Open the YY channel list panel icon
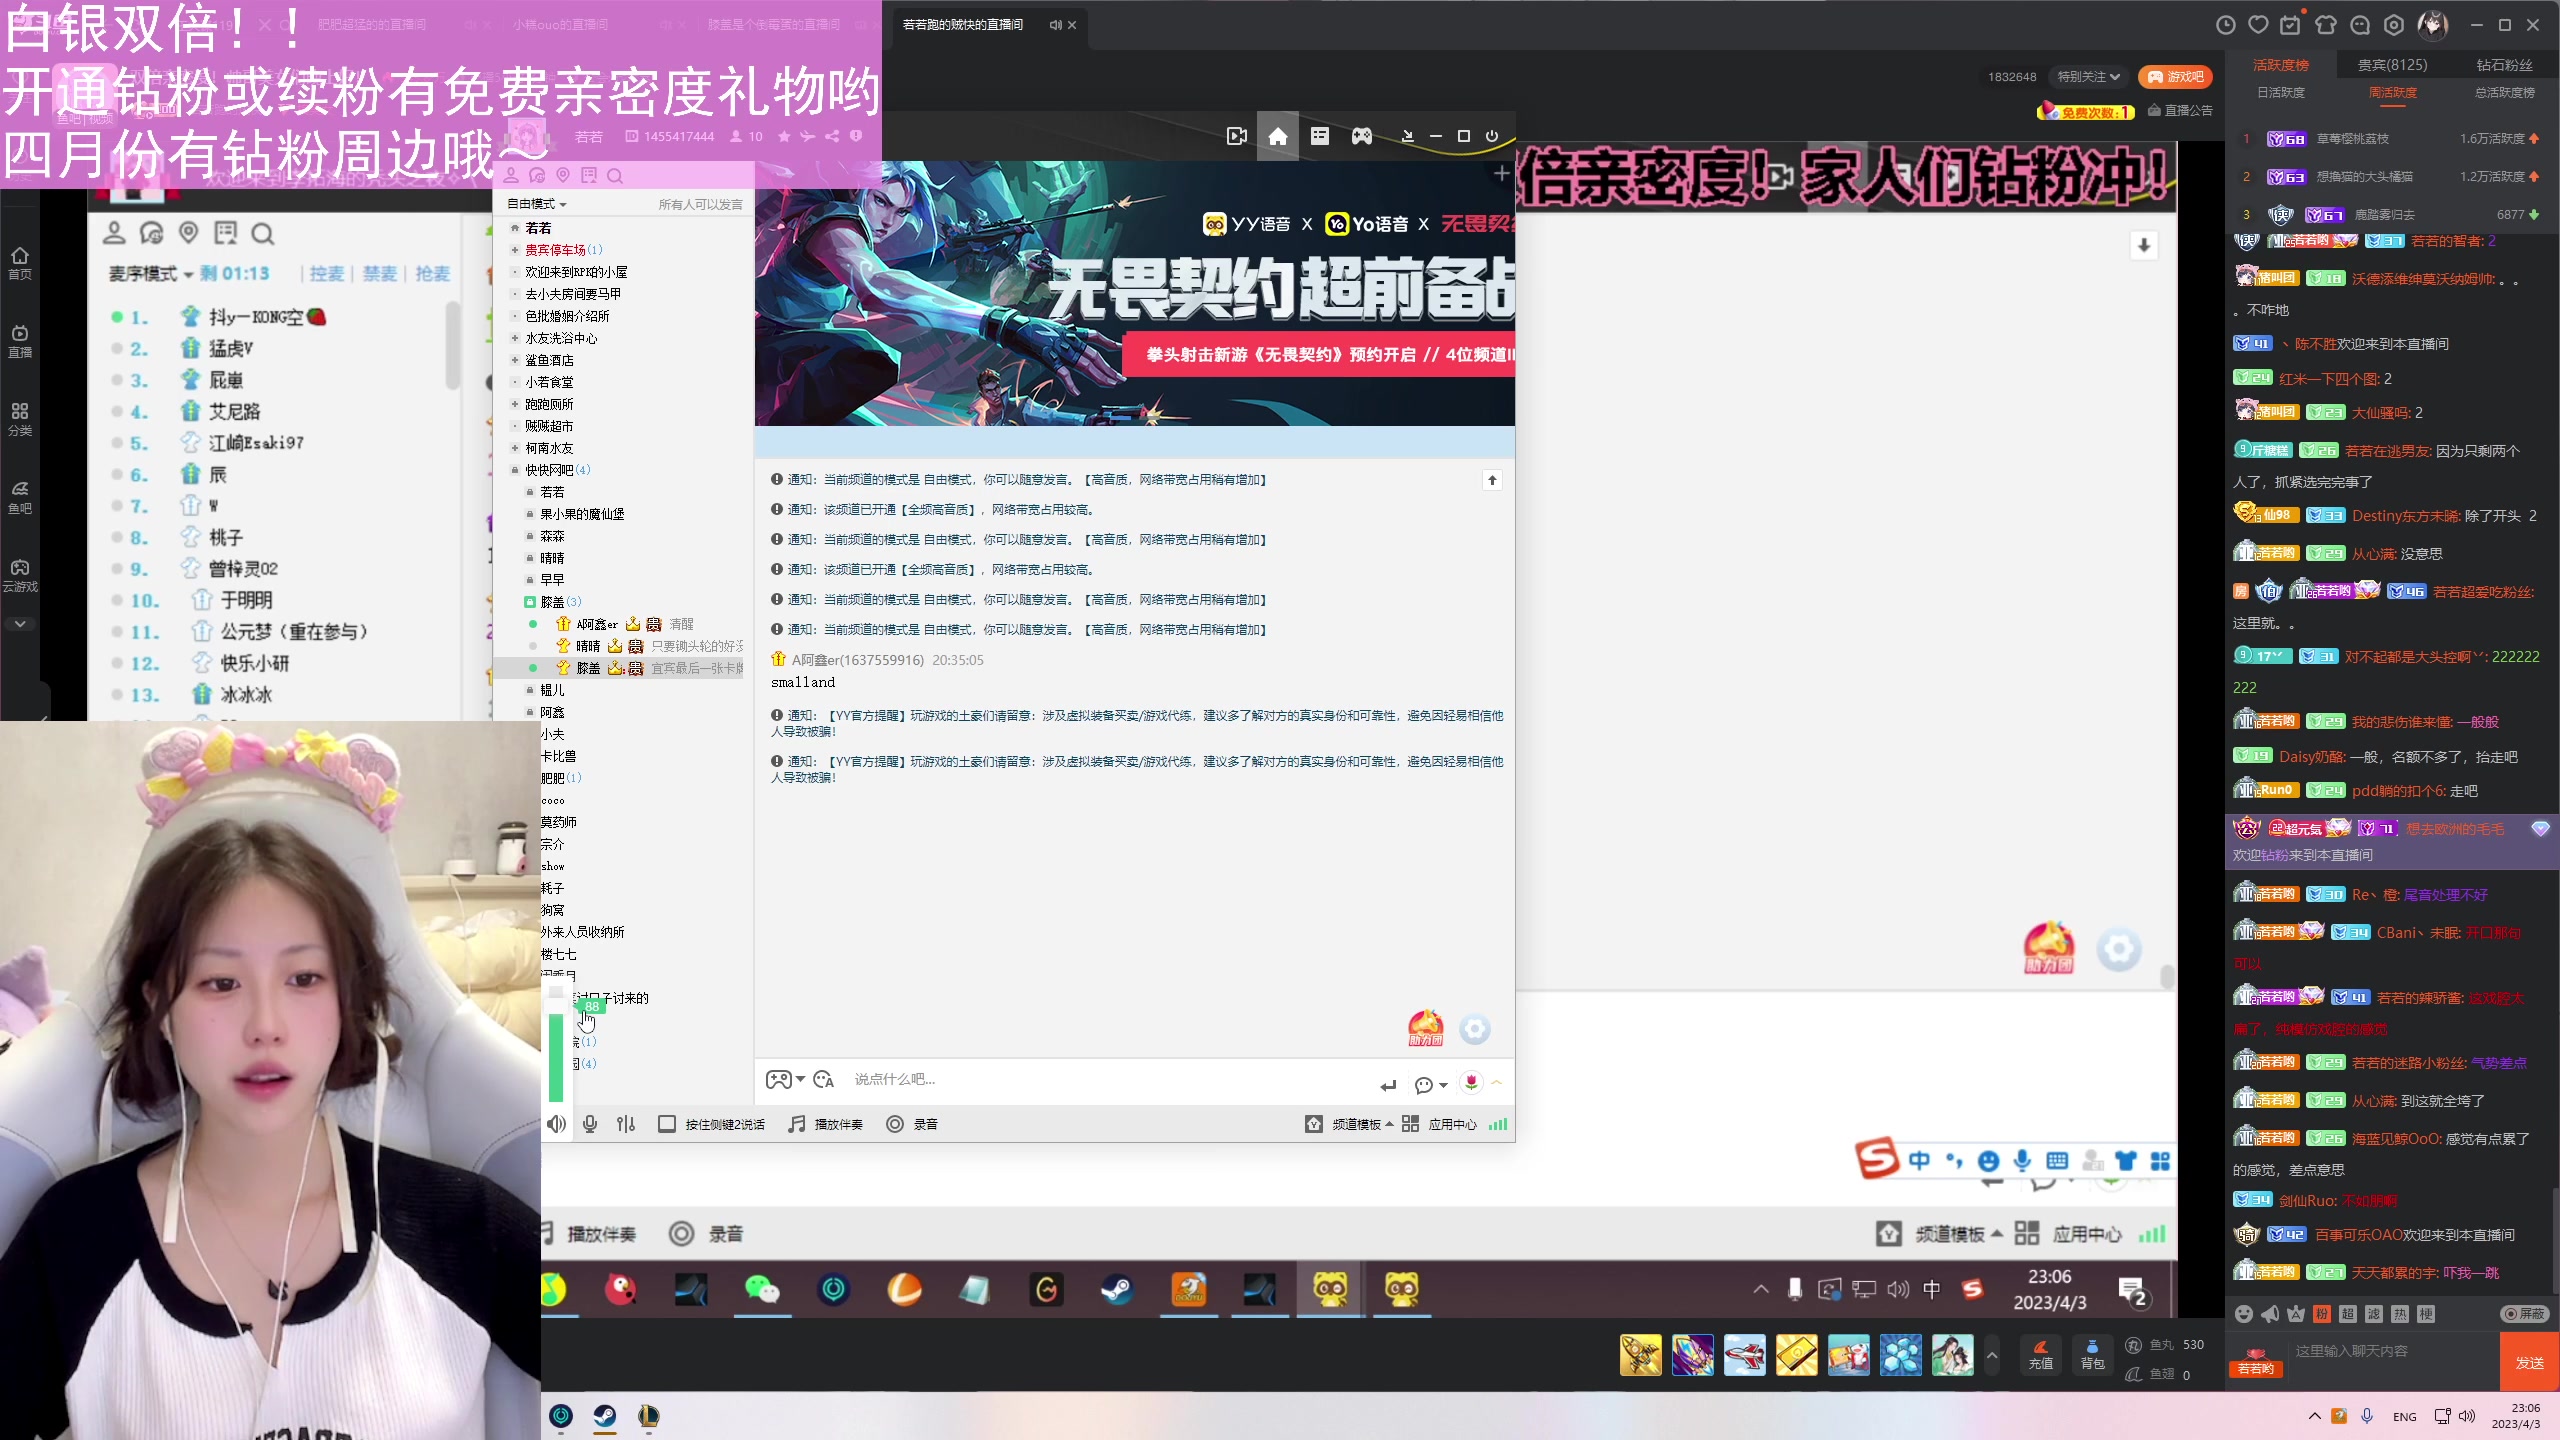The image size is (2560, 1440). click(x=1320, y=136)
